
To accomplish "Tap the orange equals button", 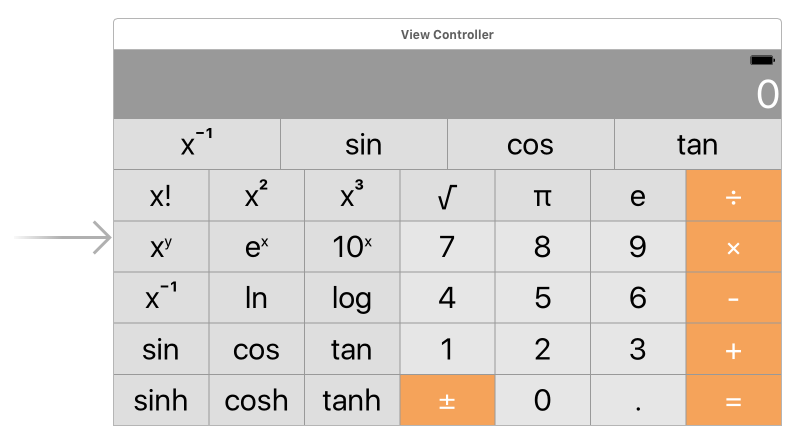I will pos(734,401).
